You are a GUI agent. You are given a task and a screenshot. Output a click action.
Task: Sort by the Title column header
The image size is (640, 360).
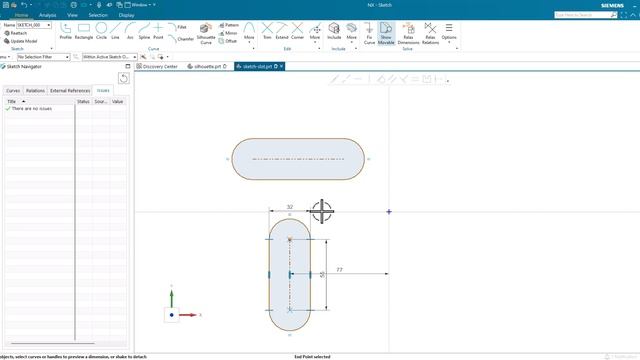coord(40,101)
